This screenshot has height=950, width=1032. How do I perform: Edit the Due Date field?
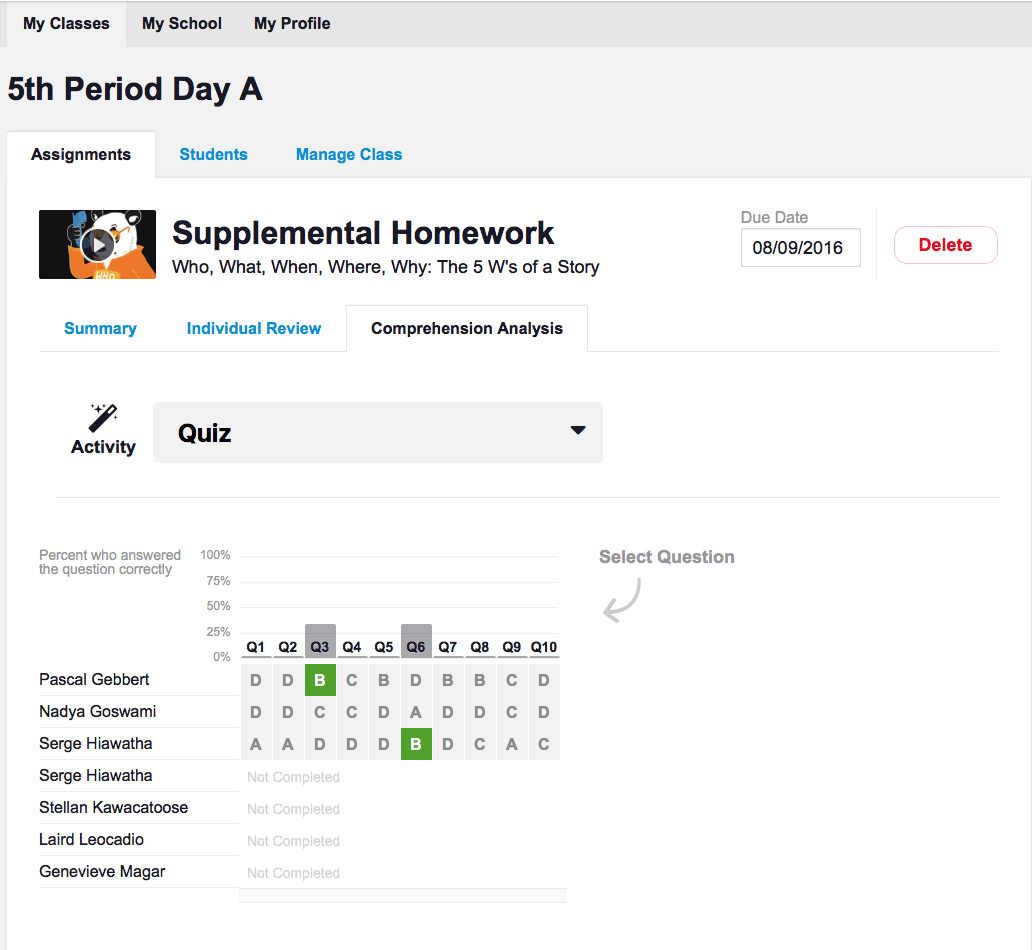point(800,248)
